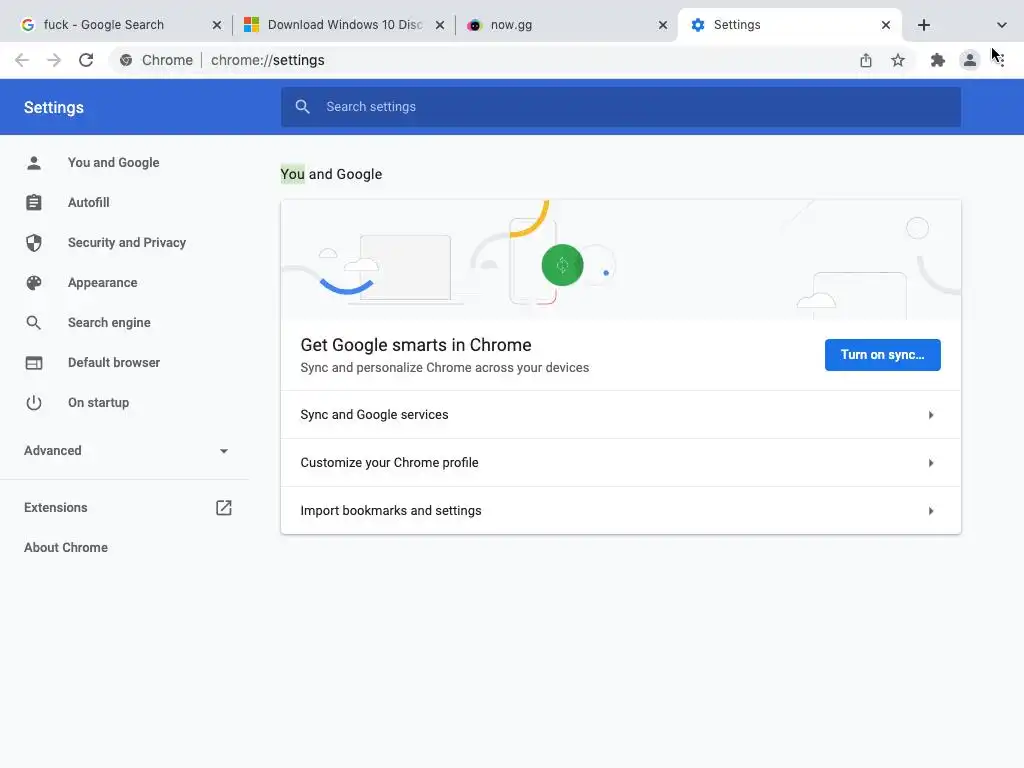Open About Chrome page
This screenshot has height=768, width=1024.
coord(66,547)
